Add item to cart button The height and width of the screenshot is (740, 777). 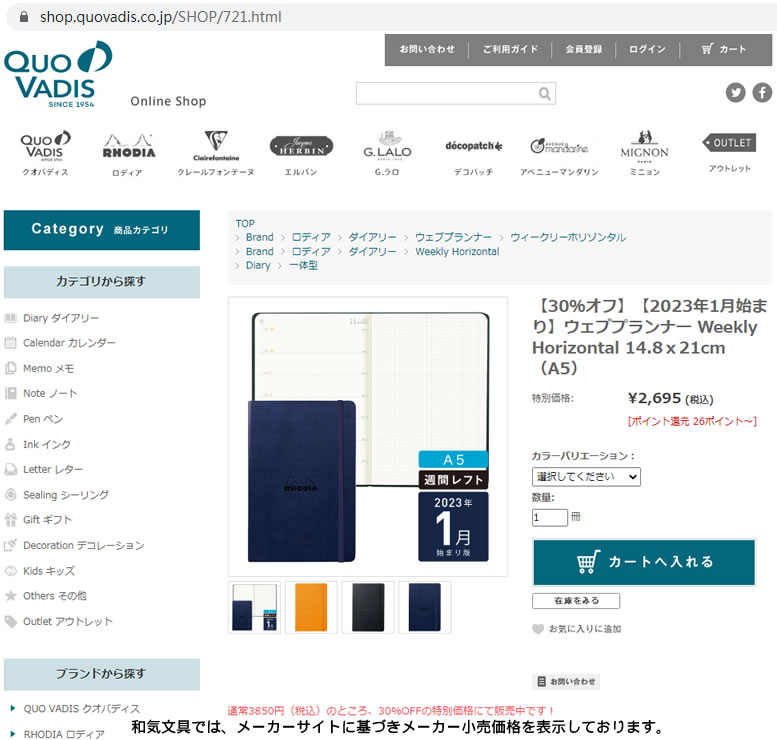(x=644, y=562)
